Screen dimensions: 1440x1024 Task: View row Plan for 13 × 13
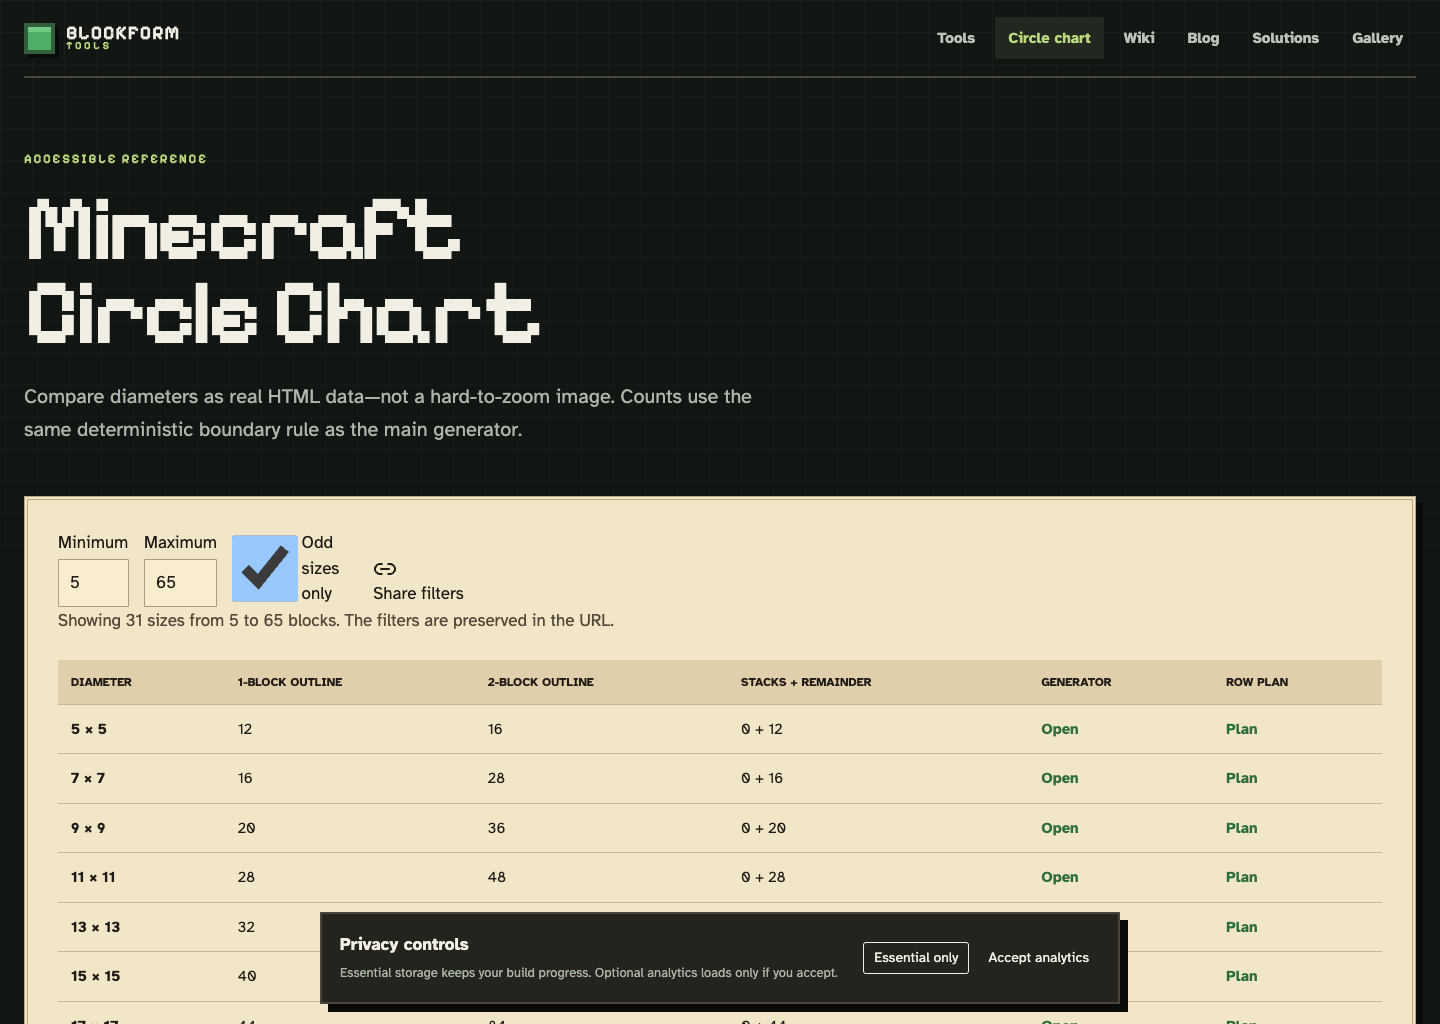[1241, 927]
